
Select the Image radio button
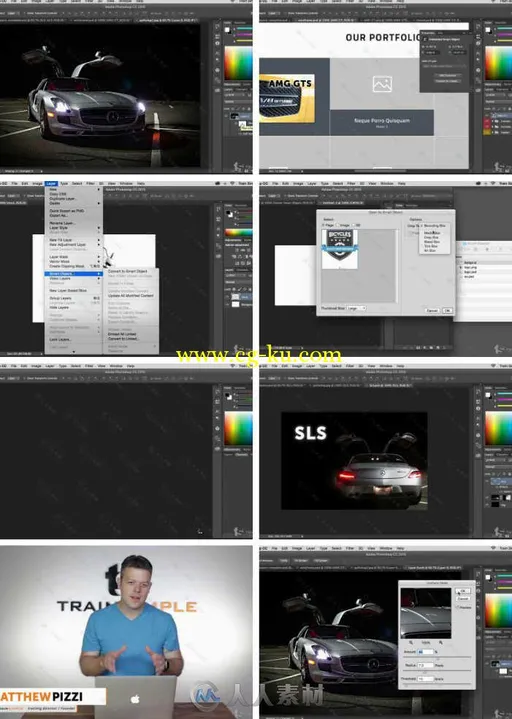(338, 225)
